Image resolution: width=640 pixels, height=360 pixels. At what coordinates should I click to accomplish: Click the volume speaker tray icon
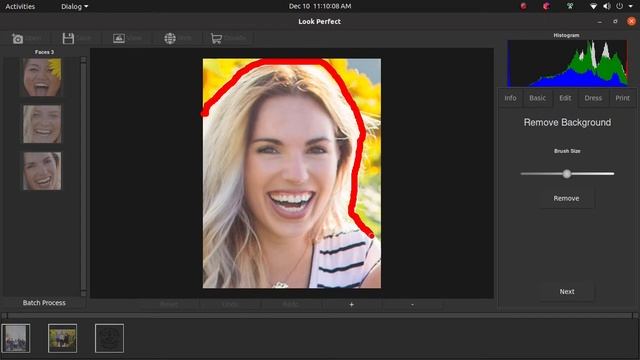coord(607,6)
